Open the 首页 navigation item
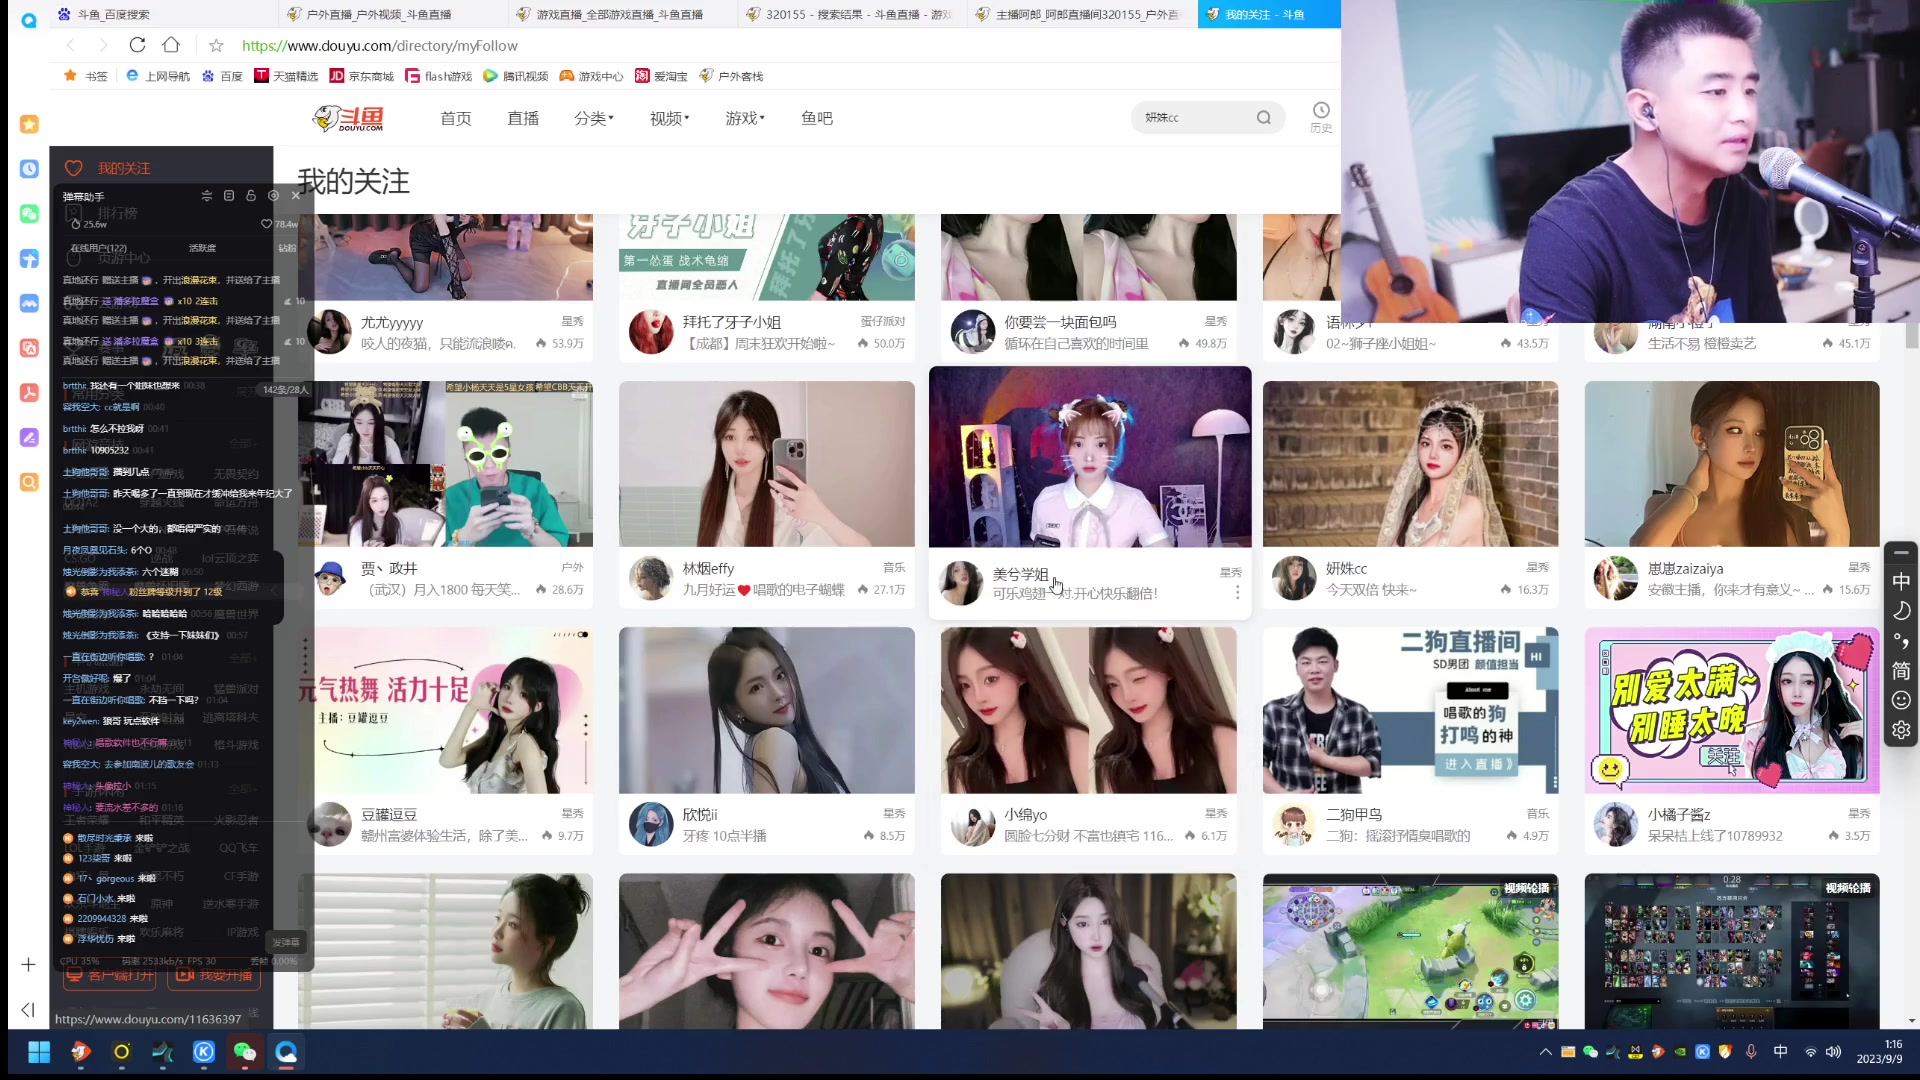This screenshot has height=1080, width=1920. coord(456,118)
